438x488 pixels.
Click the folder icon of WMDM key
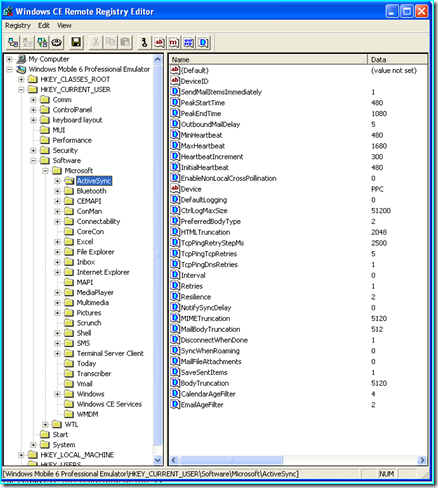(69, 414)
